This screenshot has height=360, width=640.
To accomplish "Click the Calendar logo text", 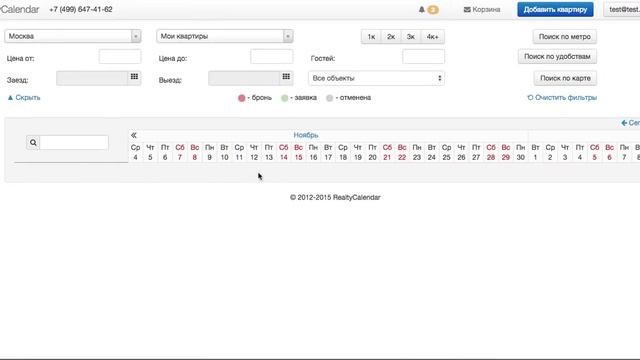I will click(20, 9).
